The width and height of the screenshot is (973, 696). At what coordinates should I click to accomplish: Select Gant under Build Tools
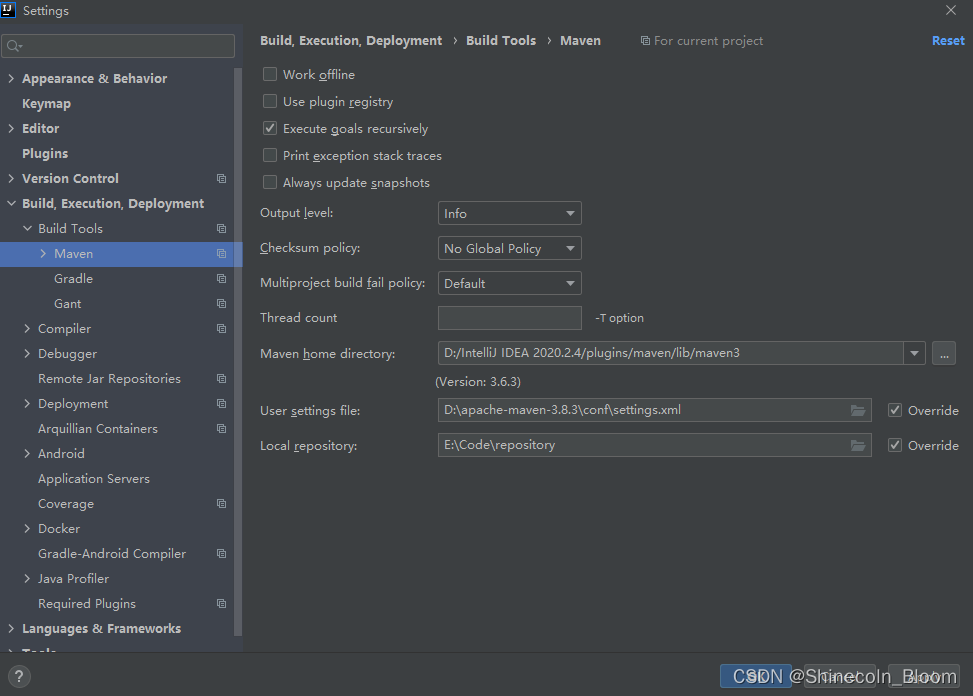coord(68,303)
